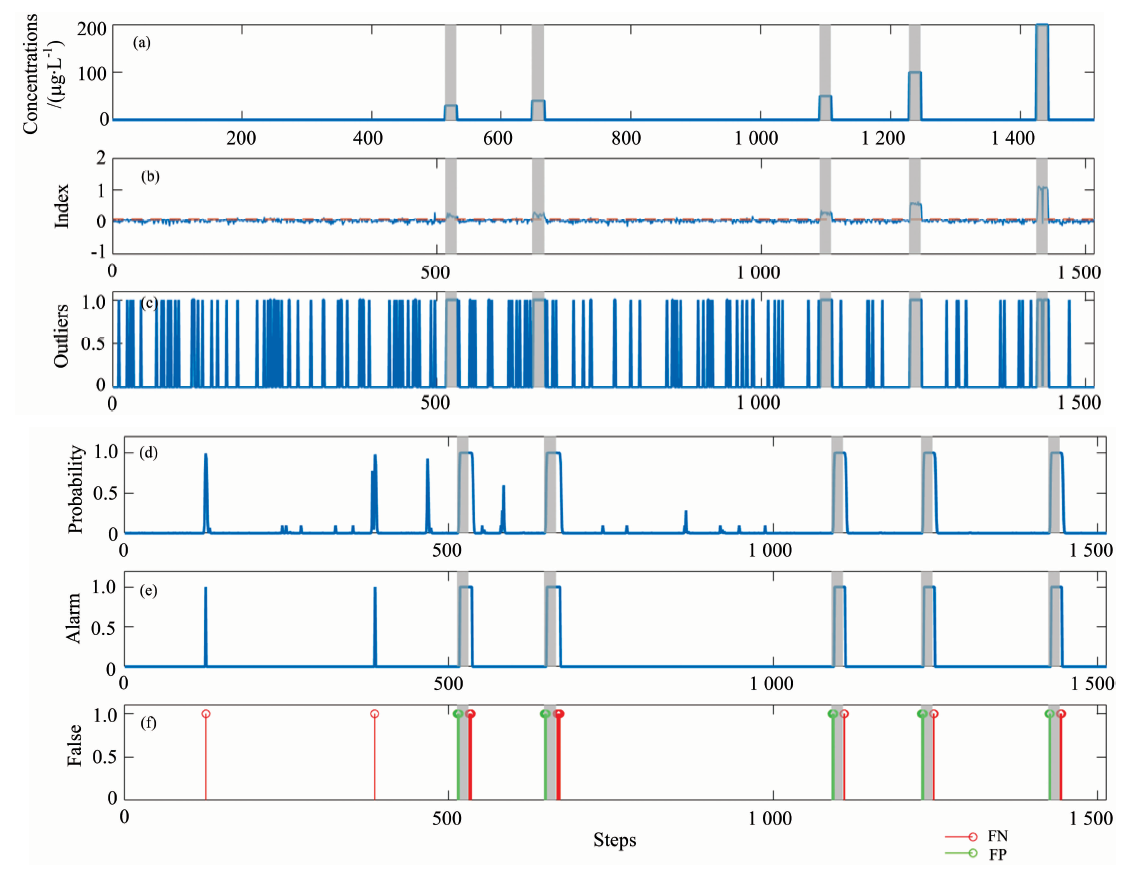Click the panel (a) label
Screen dimensions: 1140x874
pos(141,43)
